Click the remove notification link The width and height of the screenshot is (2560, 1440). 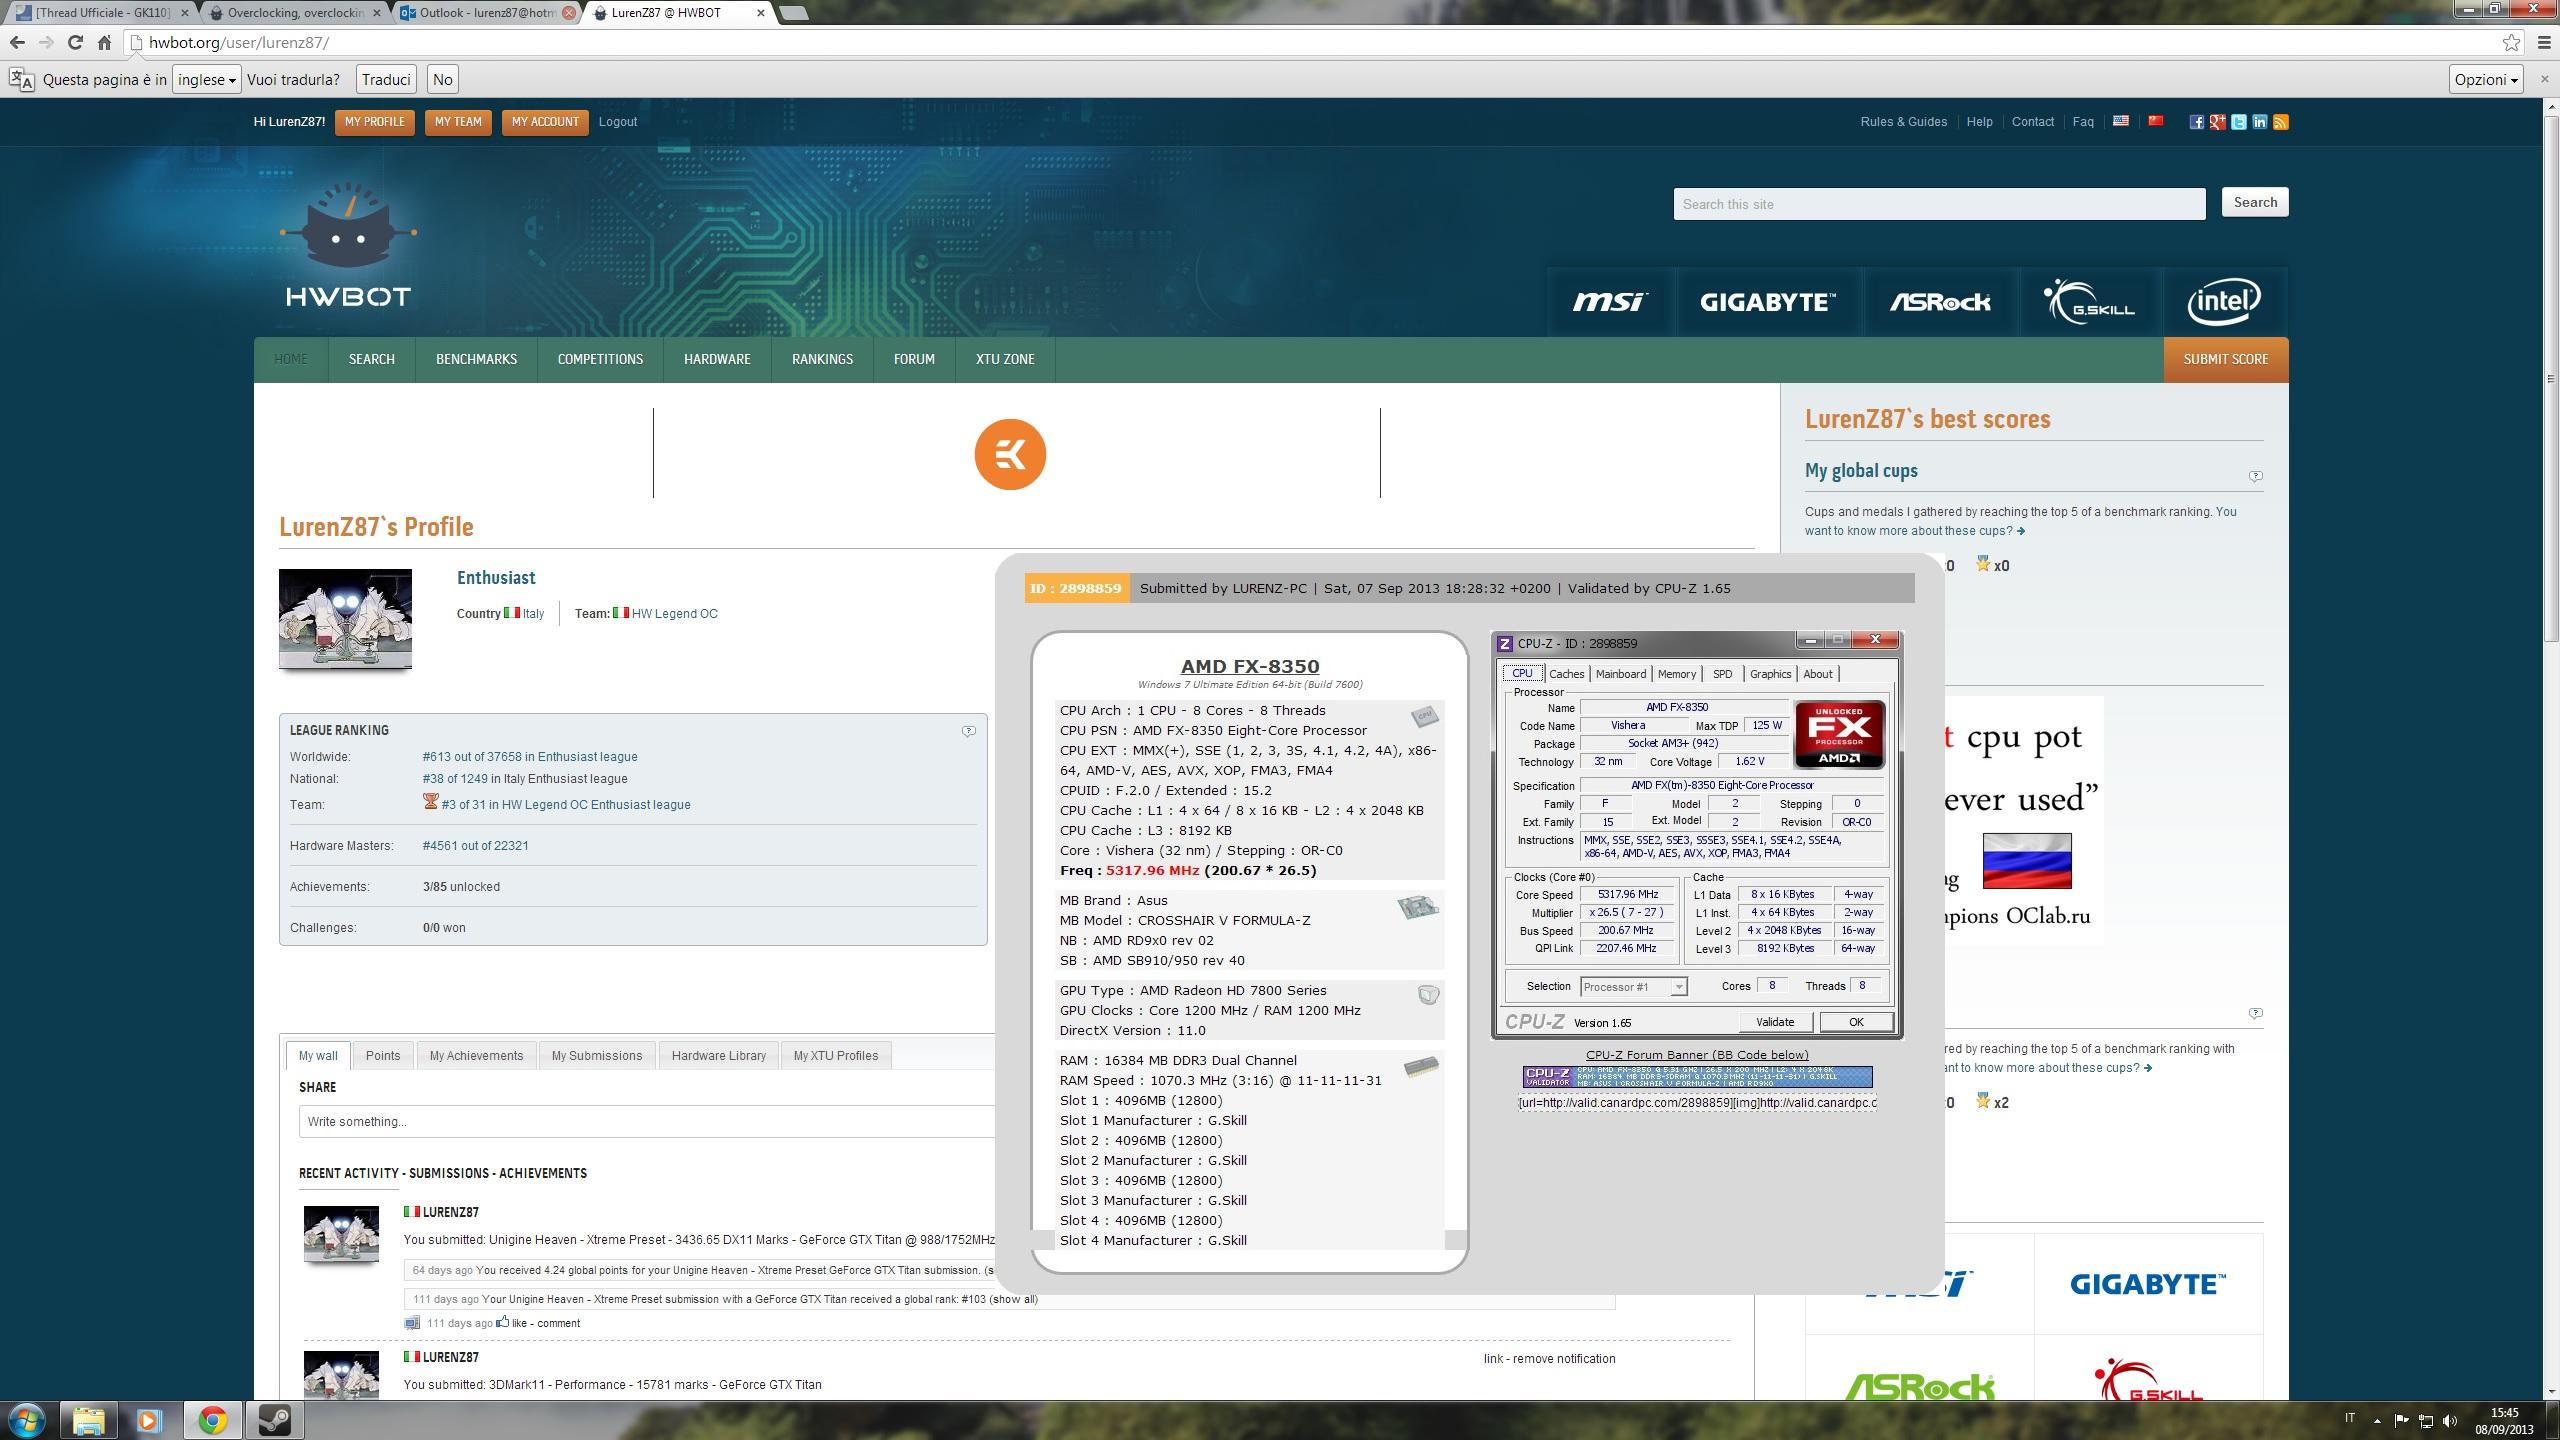[1564, 1359]
